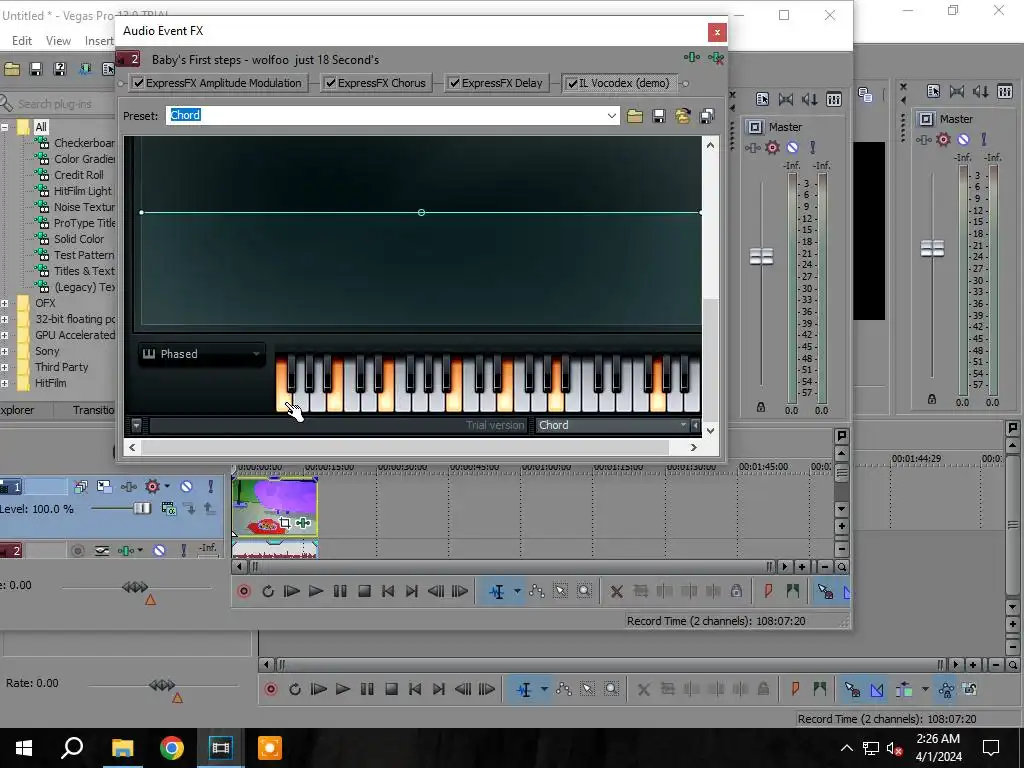Save preset with floppy icon beside Preset field
Viewport: 1024px width, 768px height.
pyautogui.click(x=659, y=116)
